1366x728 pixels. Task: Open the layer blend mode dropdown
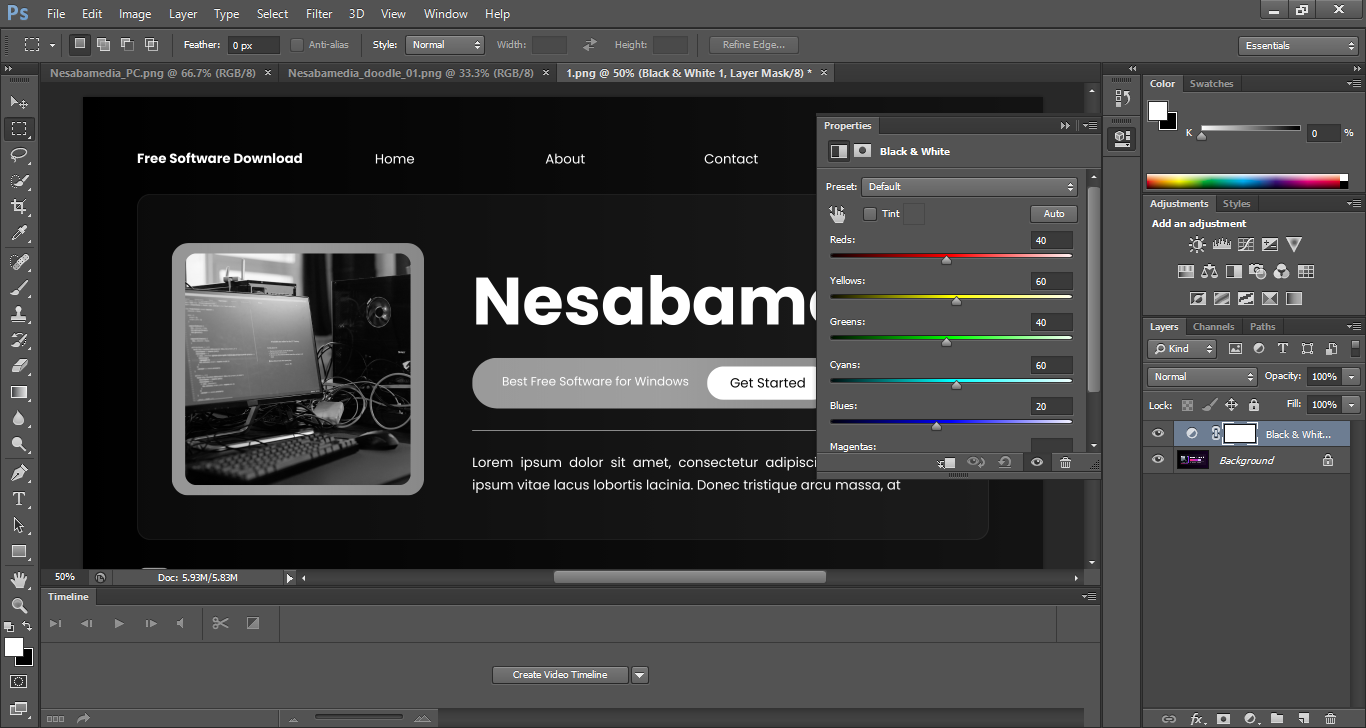tap(1203, 377)
